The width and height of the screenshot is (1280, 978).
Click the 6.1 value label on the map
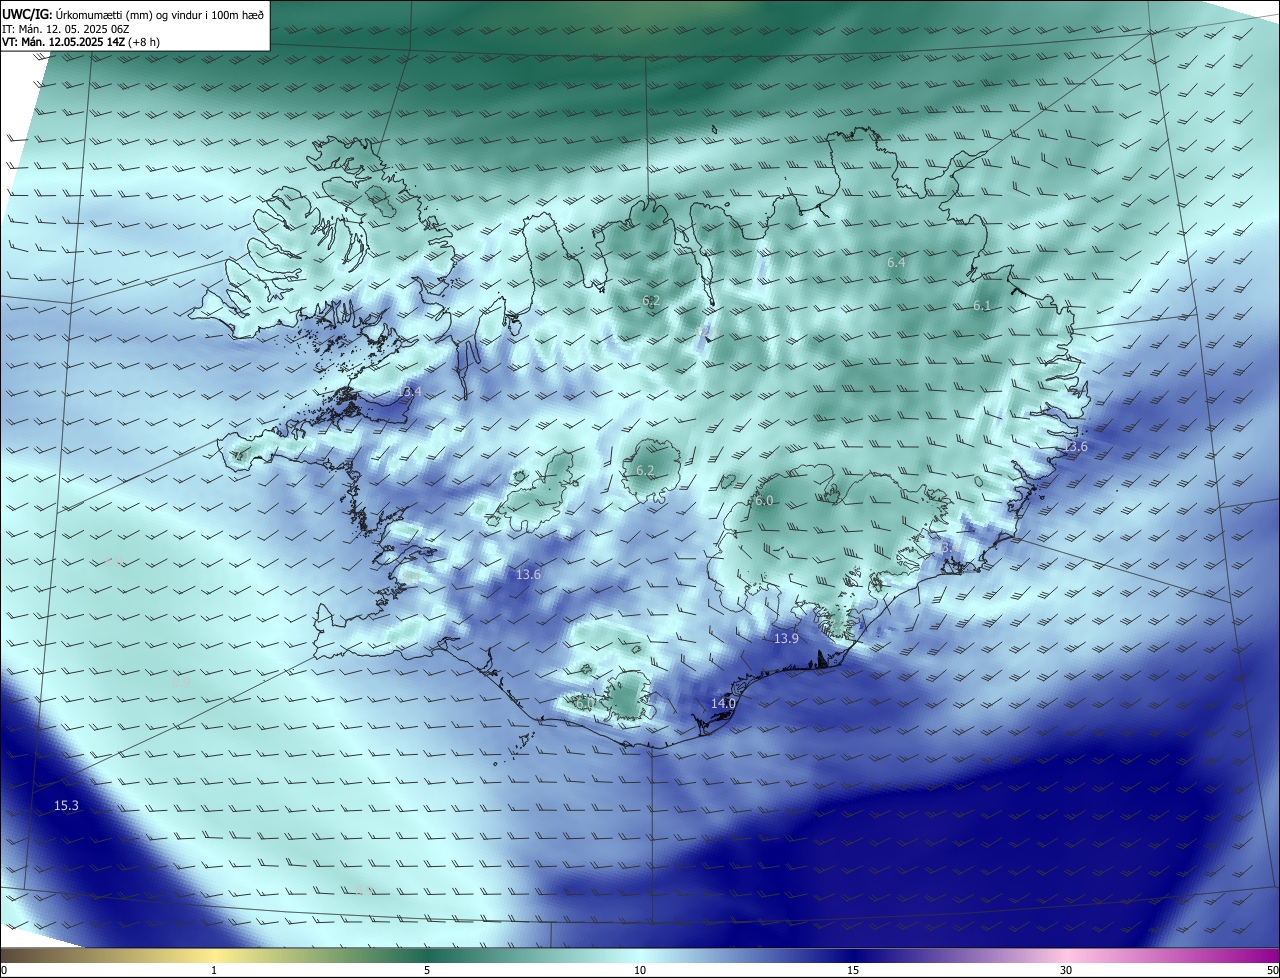click(981, 305)
